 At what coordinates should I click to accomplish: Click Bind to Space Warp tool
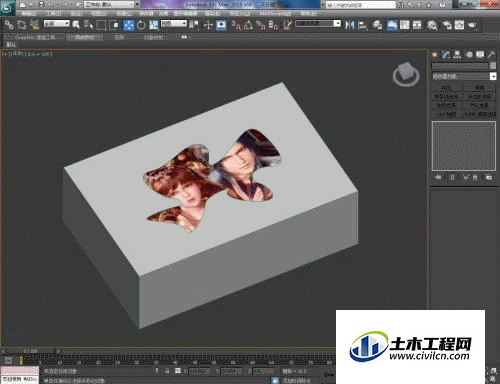click(34, 25)
